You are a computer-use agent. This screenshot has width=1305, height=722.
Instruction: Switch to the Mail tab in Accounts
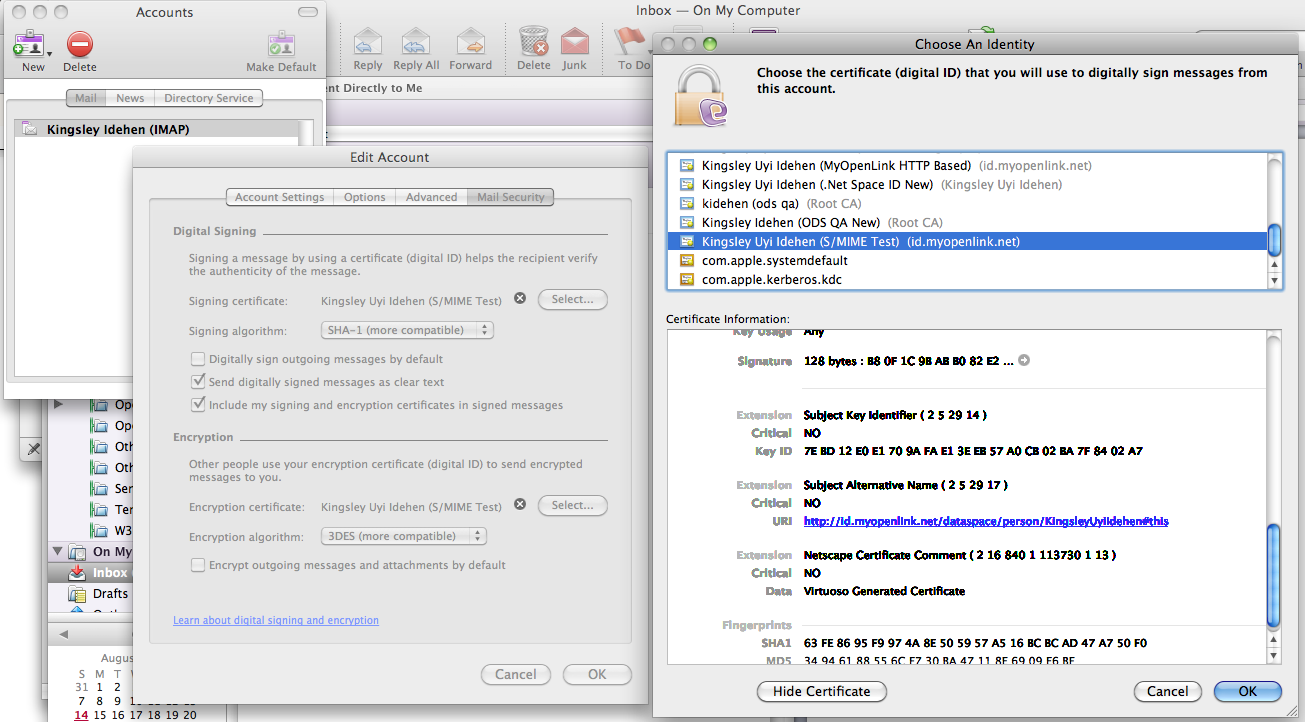point(86,98)
